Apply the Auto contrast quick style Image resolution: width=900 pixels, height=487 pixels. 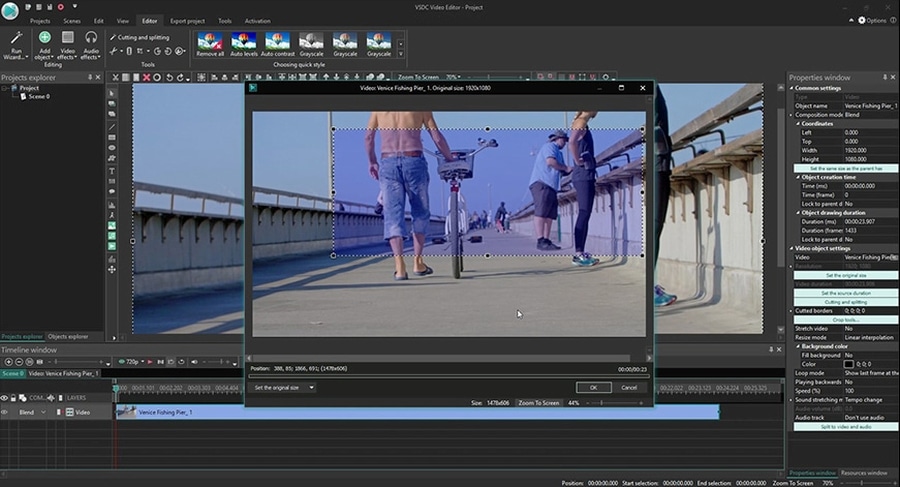277,42
